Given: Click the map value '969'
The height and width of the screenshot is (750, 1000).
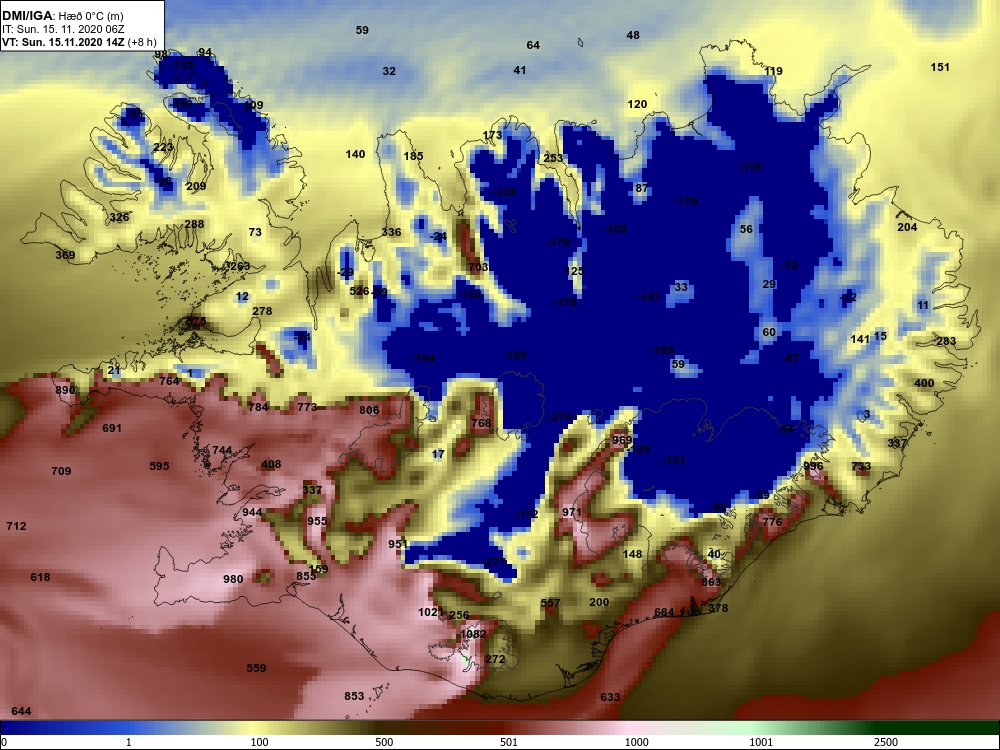Looking at the screenshot, I should [622, 439].
